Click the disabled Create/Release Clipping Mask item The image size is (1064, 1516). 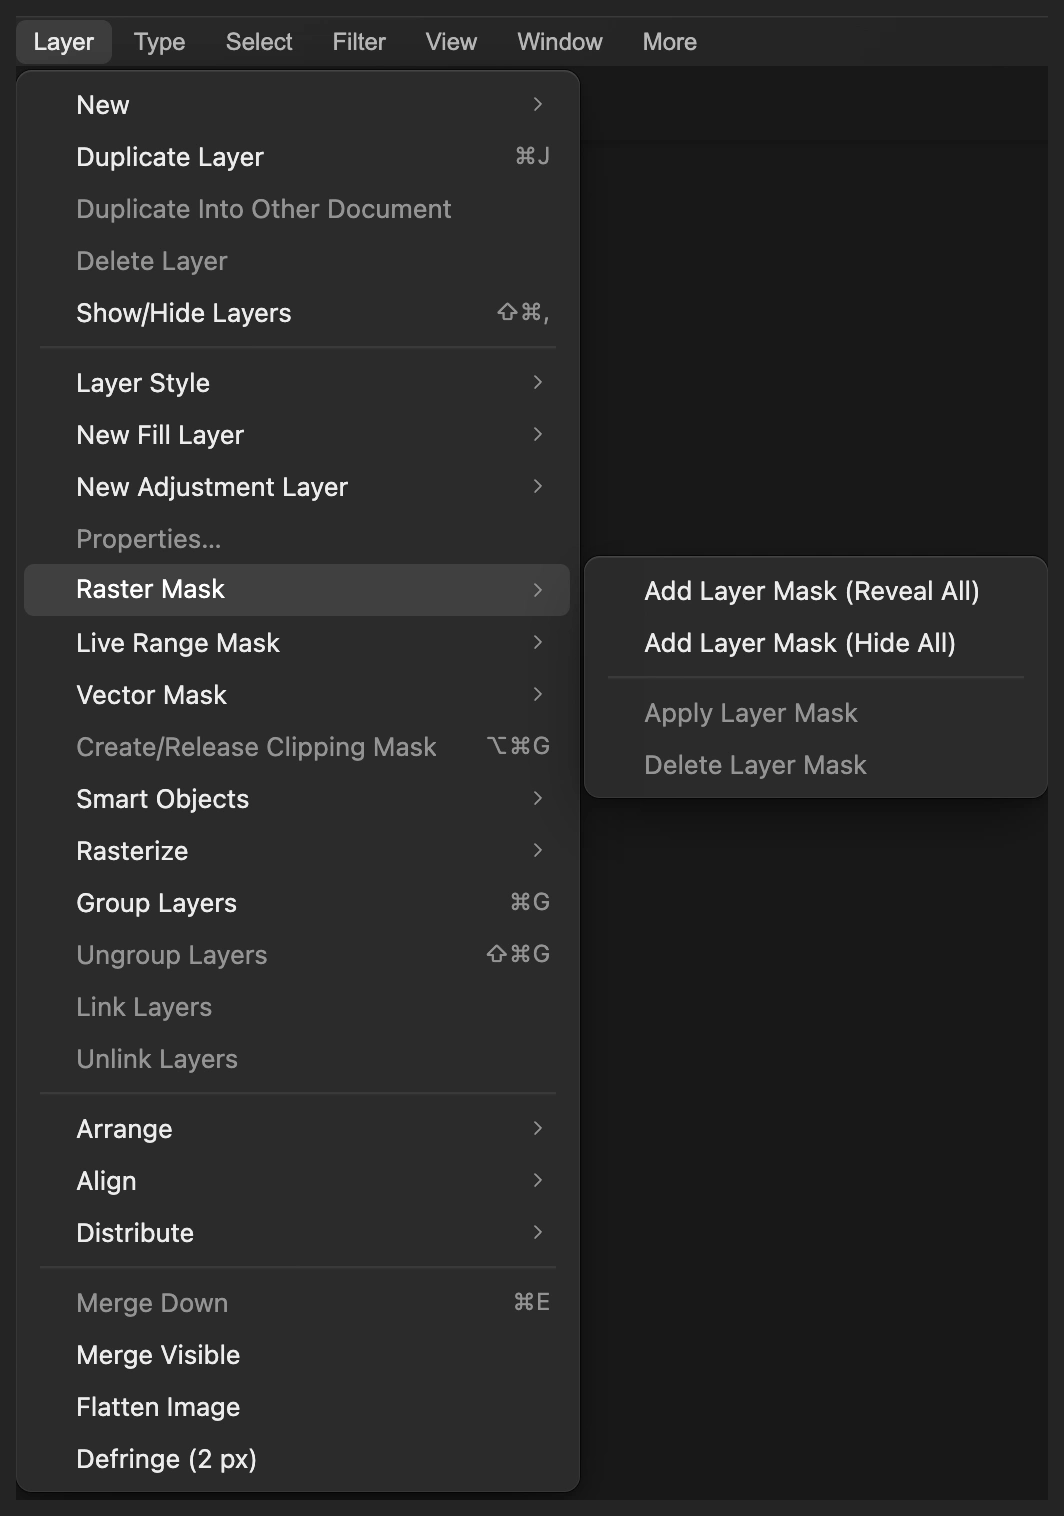pos(297,747)
